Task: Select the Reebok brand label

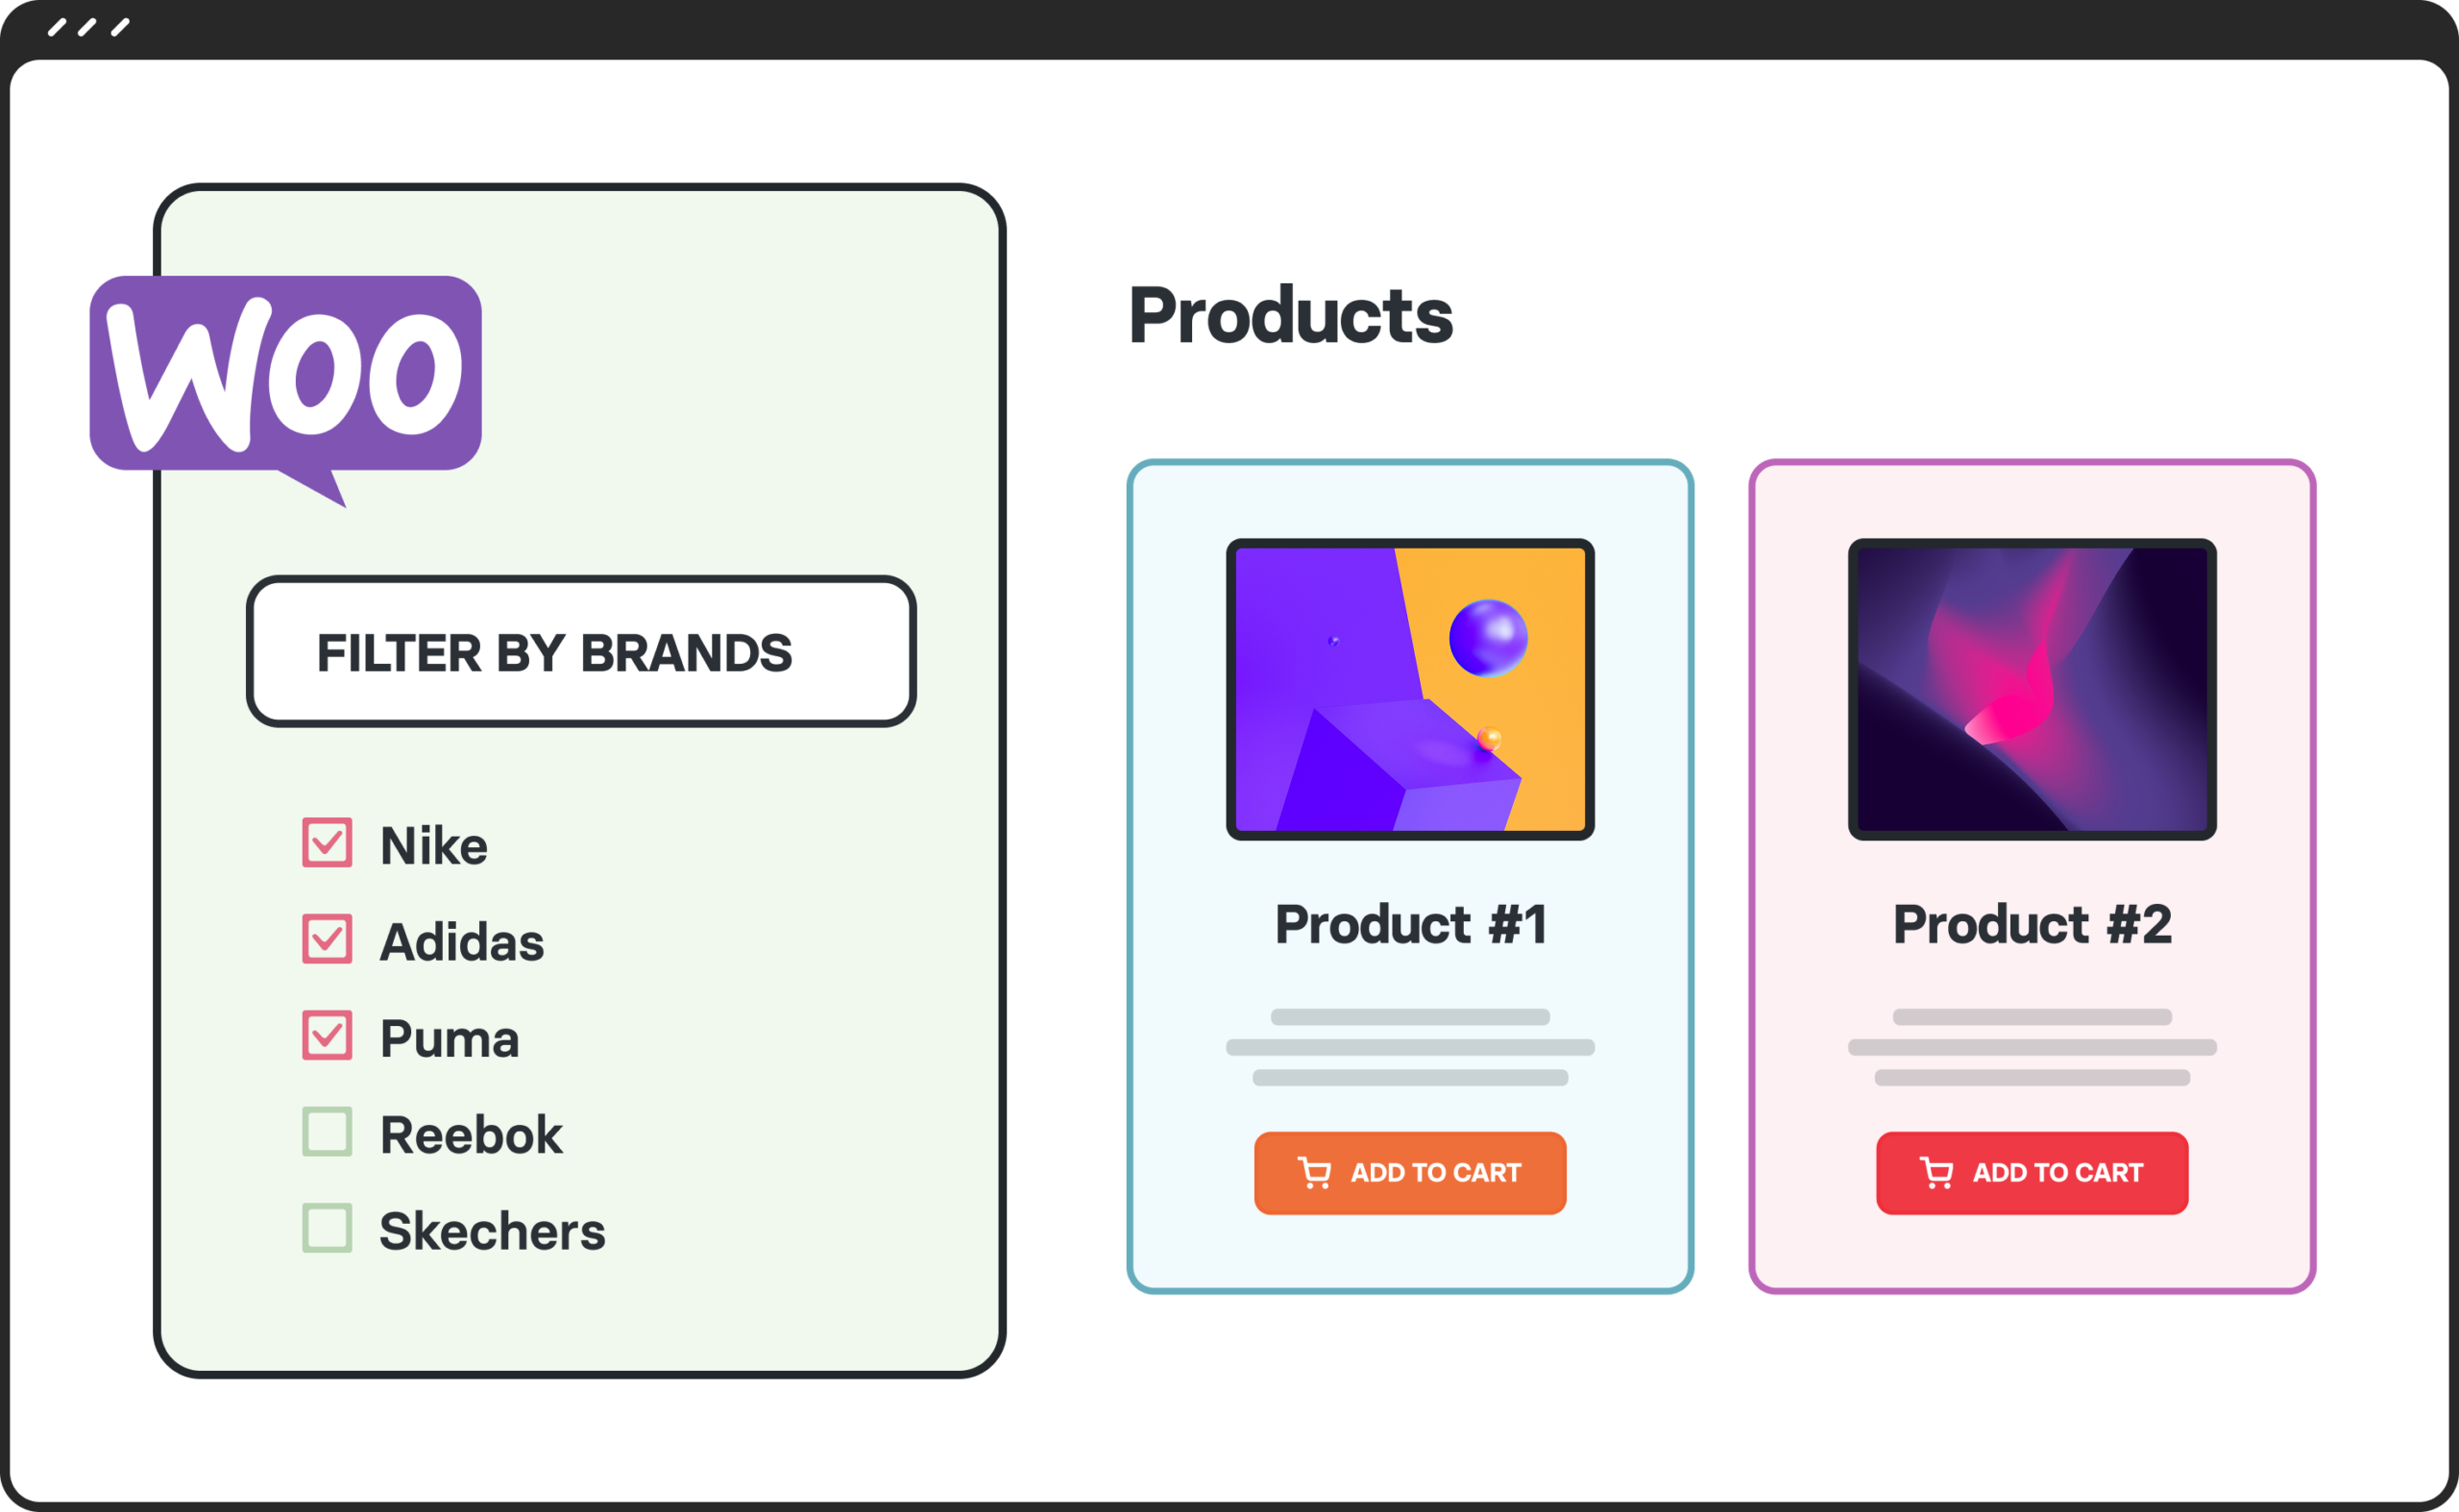Action: (x=471, y=1135)
